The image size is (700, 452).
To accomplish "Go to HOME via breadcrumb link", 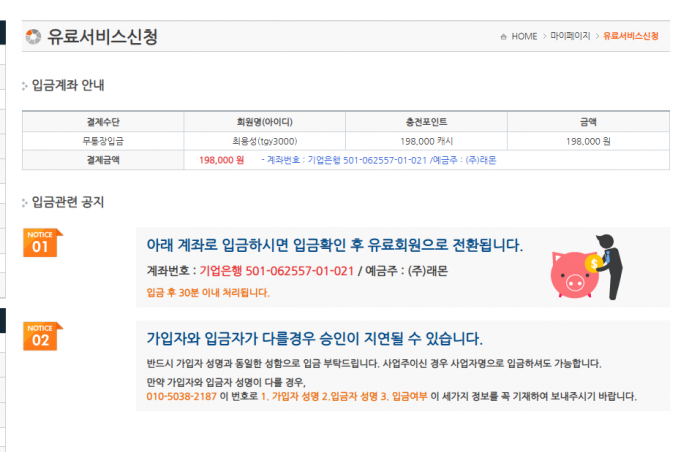I will click(524, 37).
